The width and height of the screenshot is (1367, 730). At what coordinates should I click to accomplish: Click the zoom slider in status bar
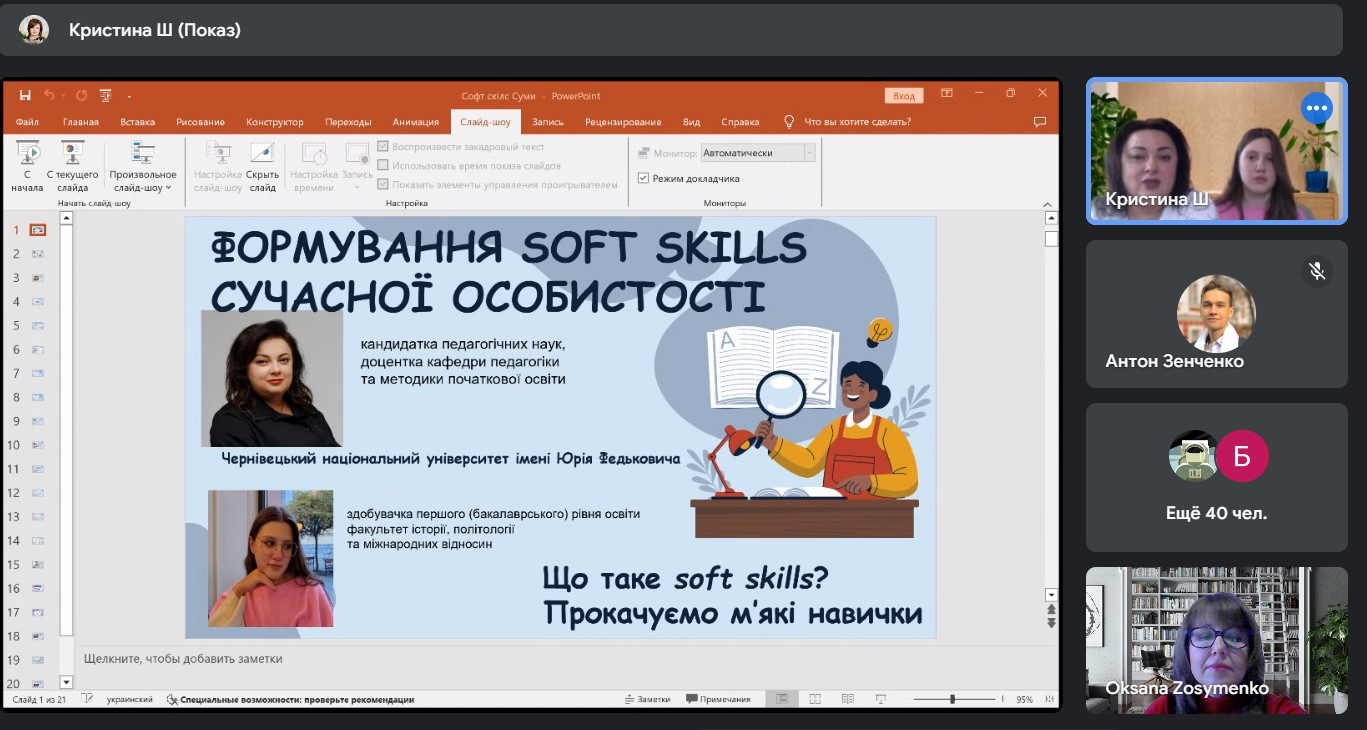click(953, 699)
